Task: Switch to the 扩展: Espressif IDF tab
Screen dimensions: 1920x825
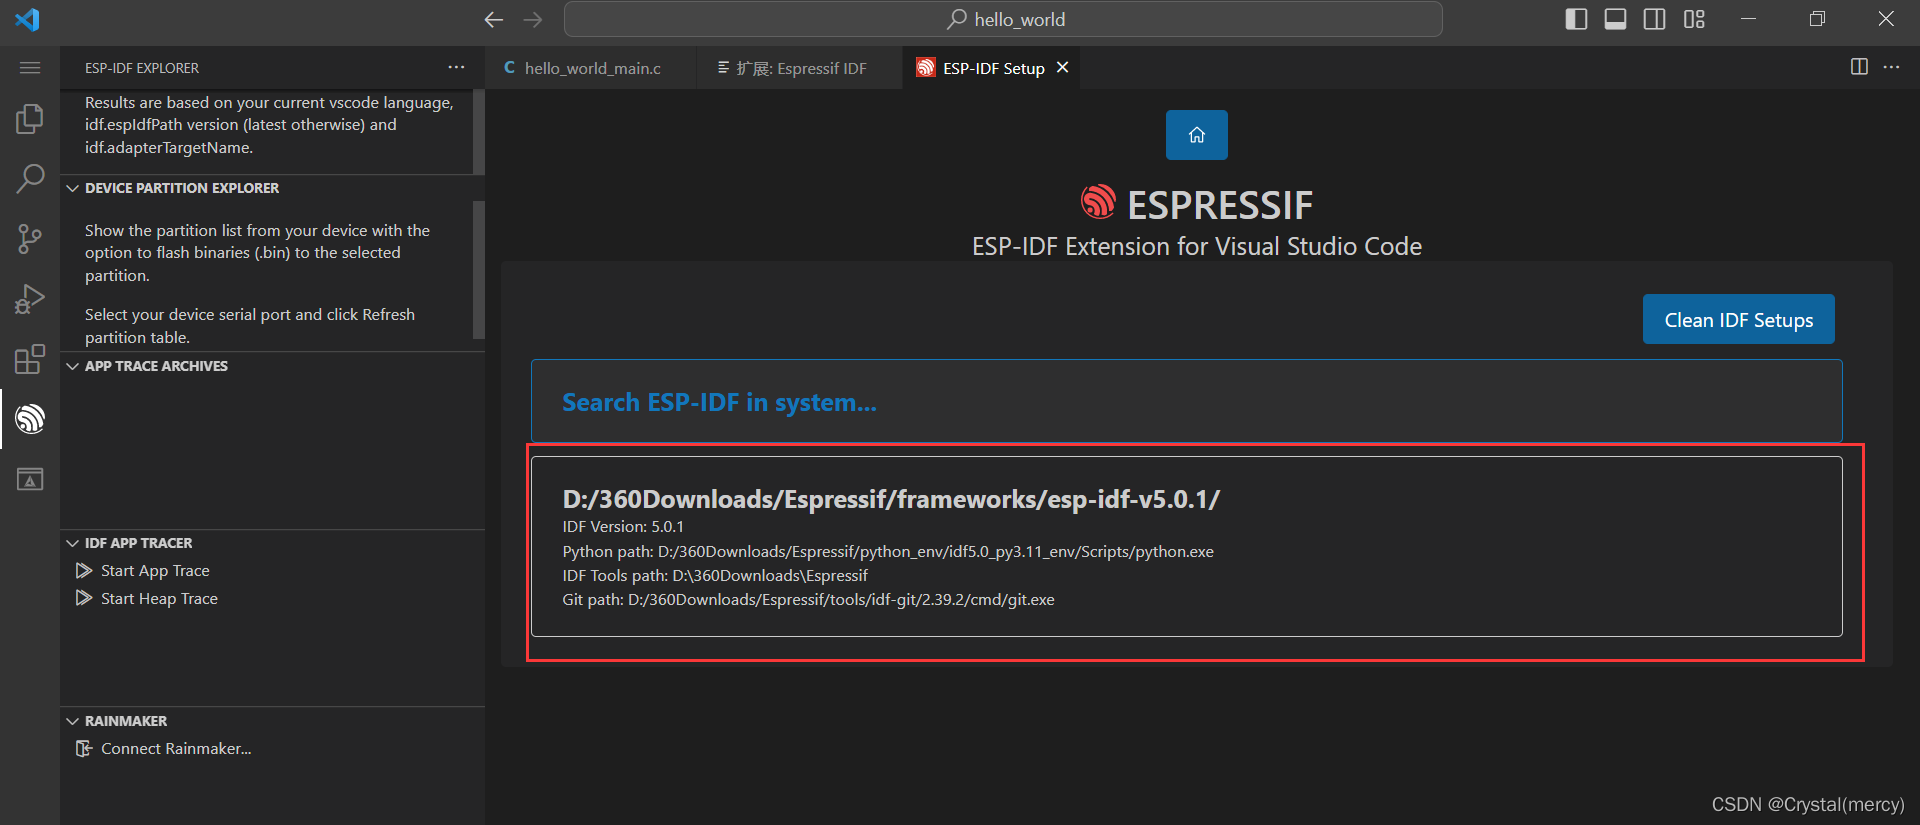Action: pyautogui.click(x=800, y=68)
